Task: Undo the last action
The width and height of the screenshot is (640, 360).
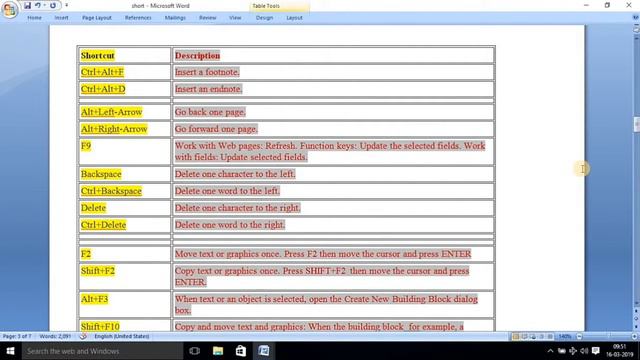Action: (x=38, y=5)
